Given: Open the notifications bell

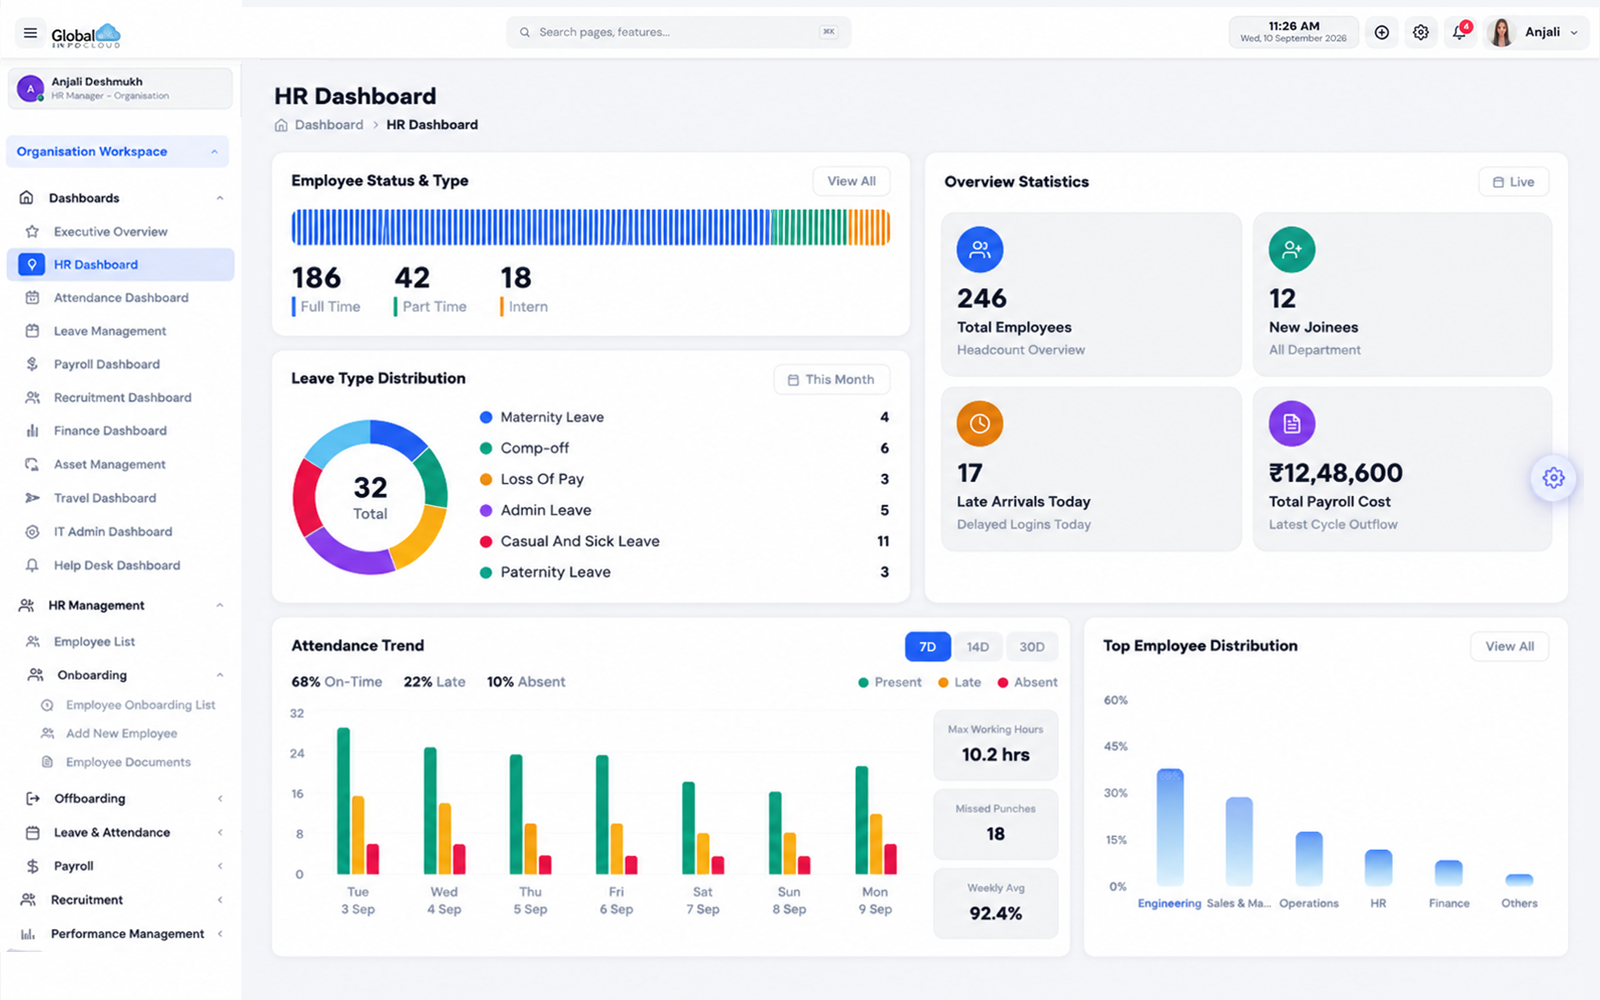Looking at the screenshot, I should point(1460,32).
